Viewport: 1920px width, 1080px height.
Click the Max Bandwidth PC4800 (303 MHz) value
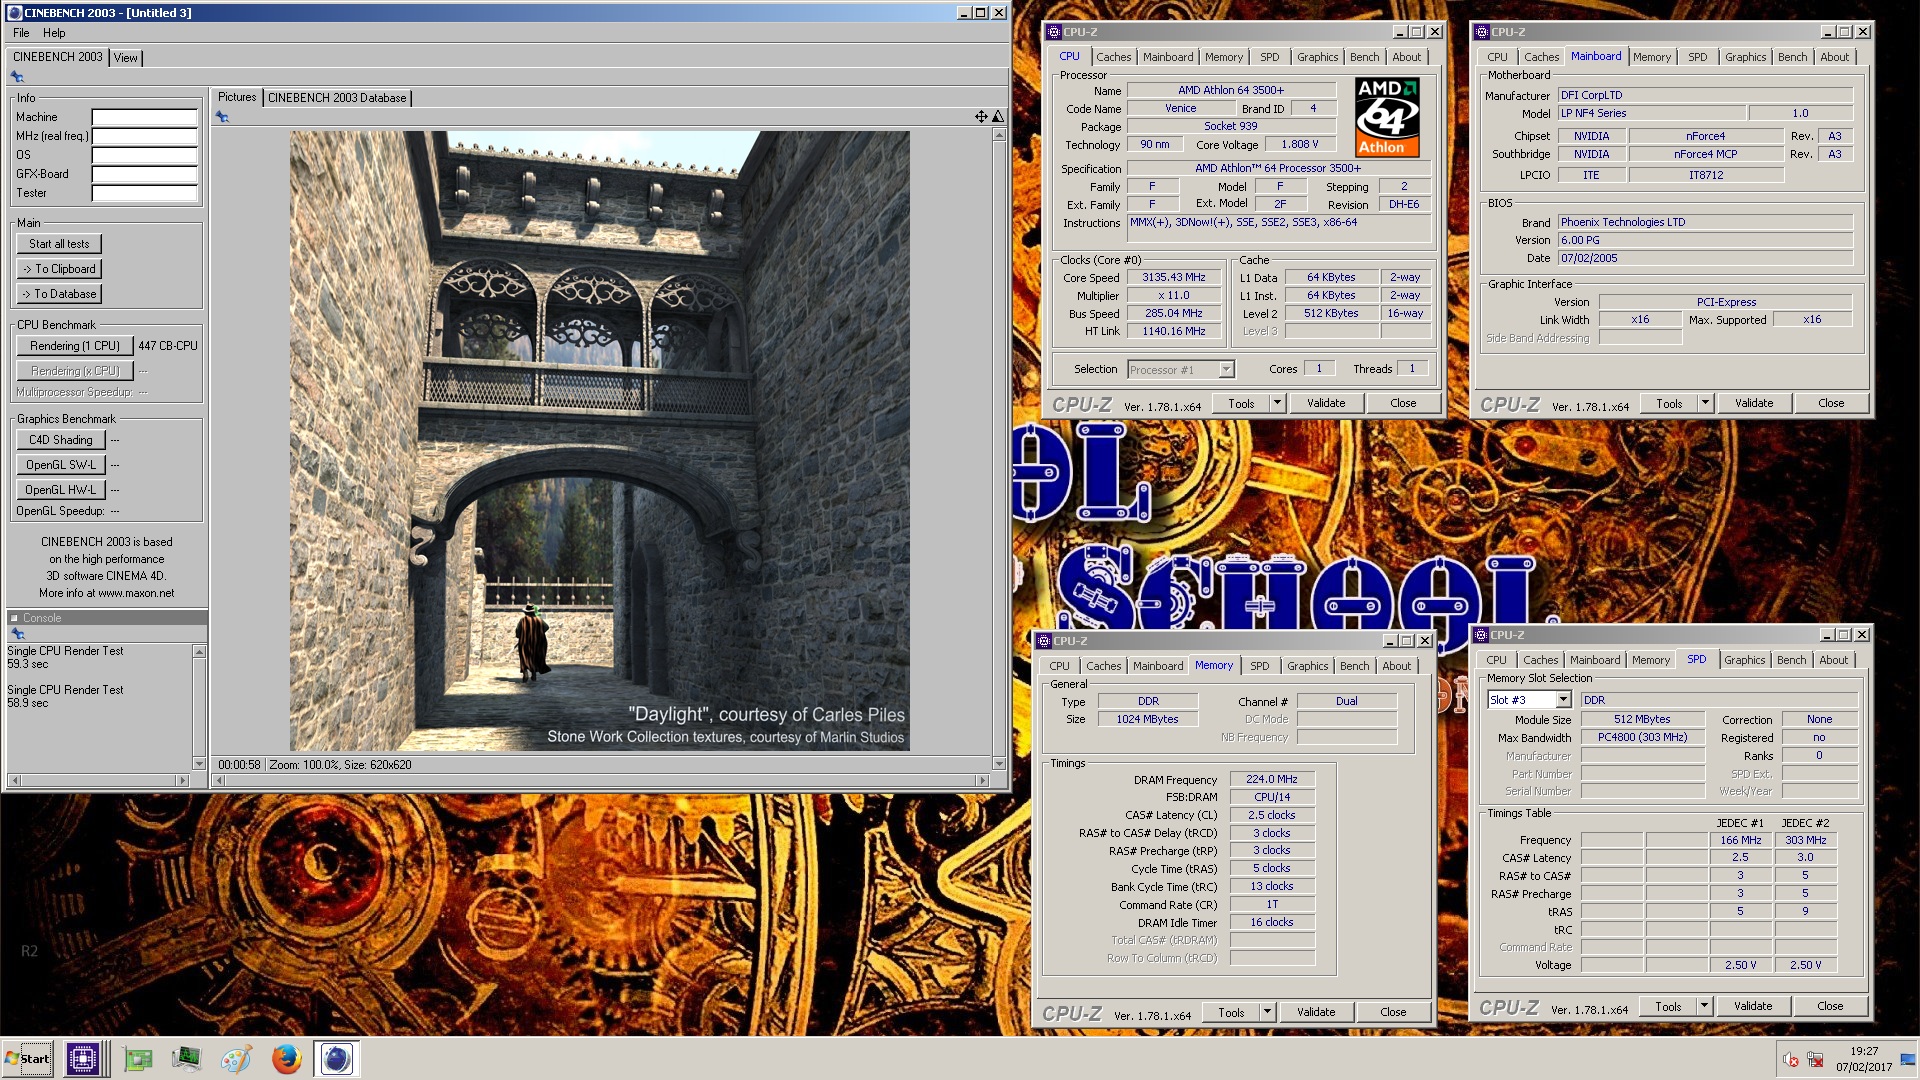[1642, 737]
